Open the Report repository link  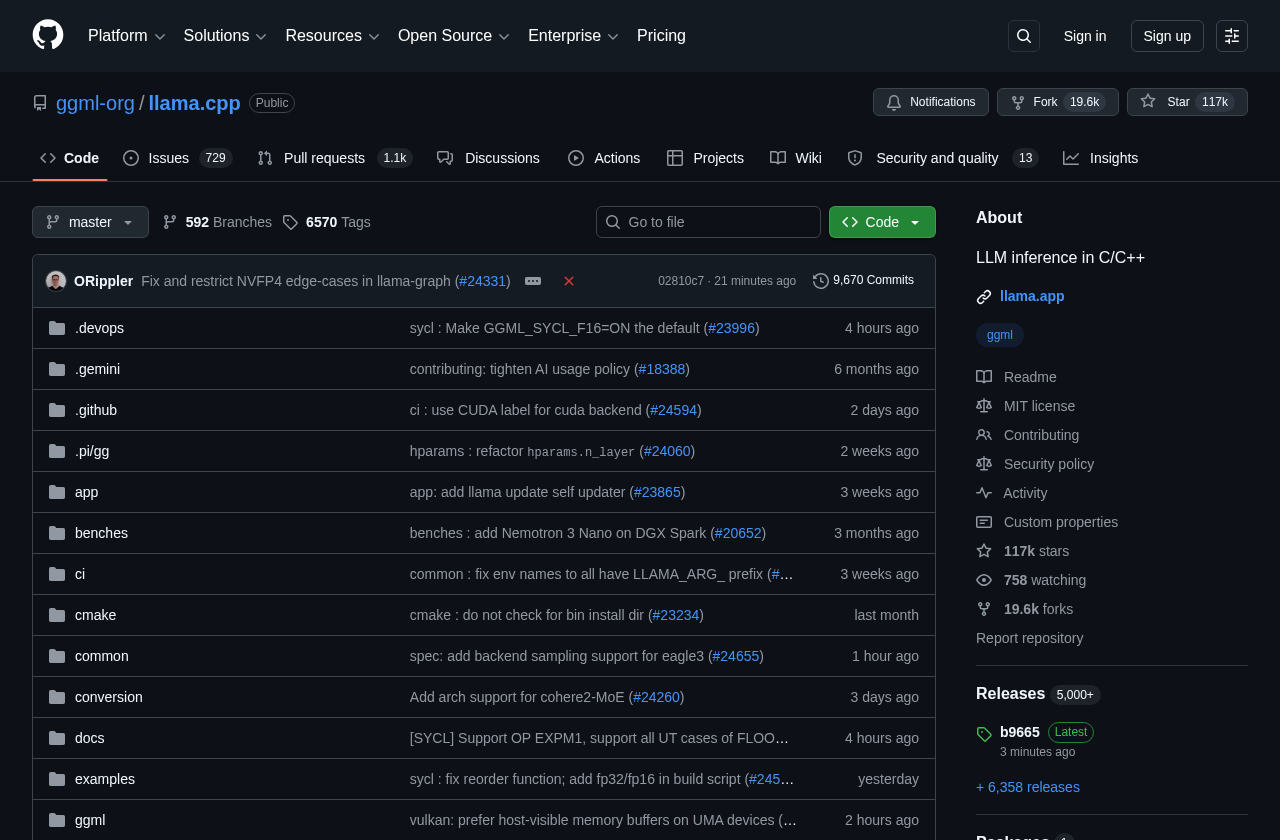1029,638
